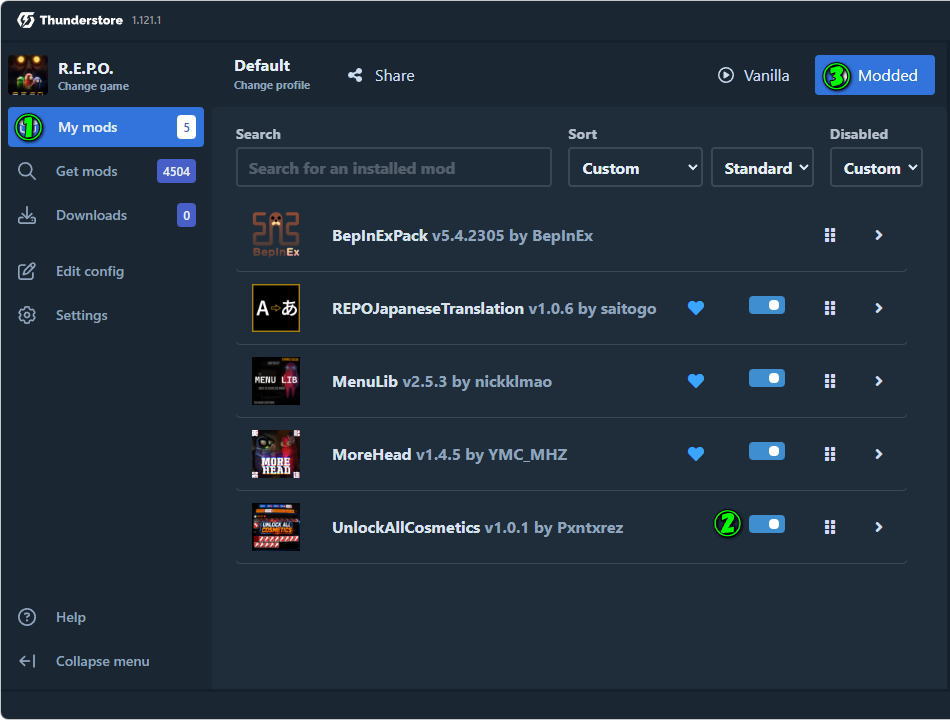Toggle MoreHead mod enabled switch
This screenshot has height=720, width=950.
point(767,451)
